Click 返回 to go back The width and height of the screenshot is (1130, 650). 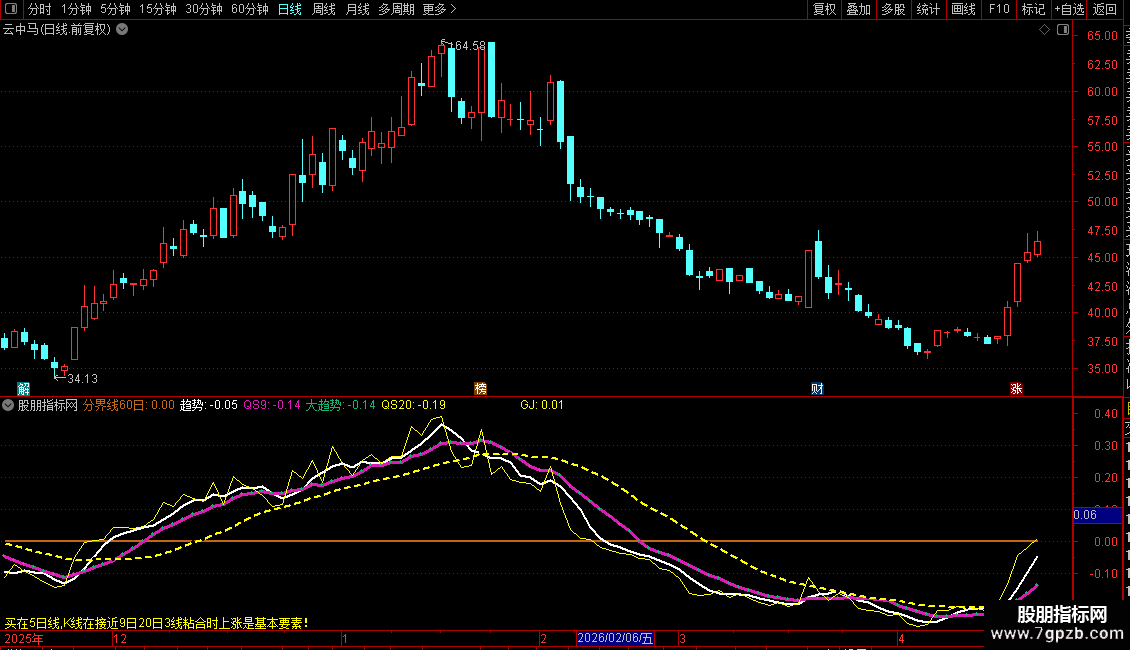pyautogui.click(x=1105, y=9)
